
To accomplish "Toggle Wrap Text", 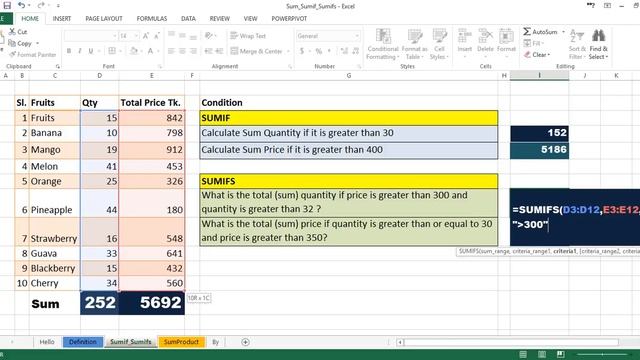I will [x=248, y=36].
